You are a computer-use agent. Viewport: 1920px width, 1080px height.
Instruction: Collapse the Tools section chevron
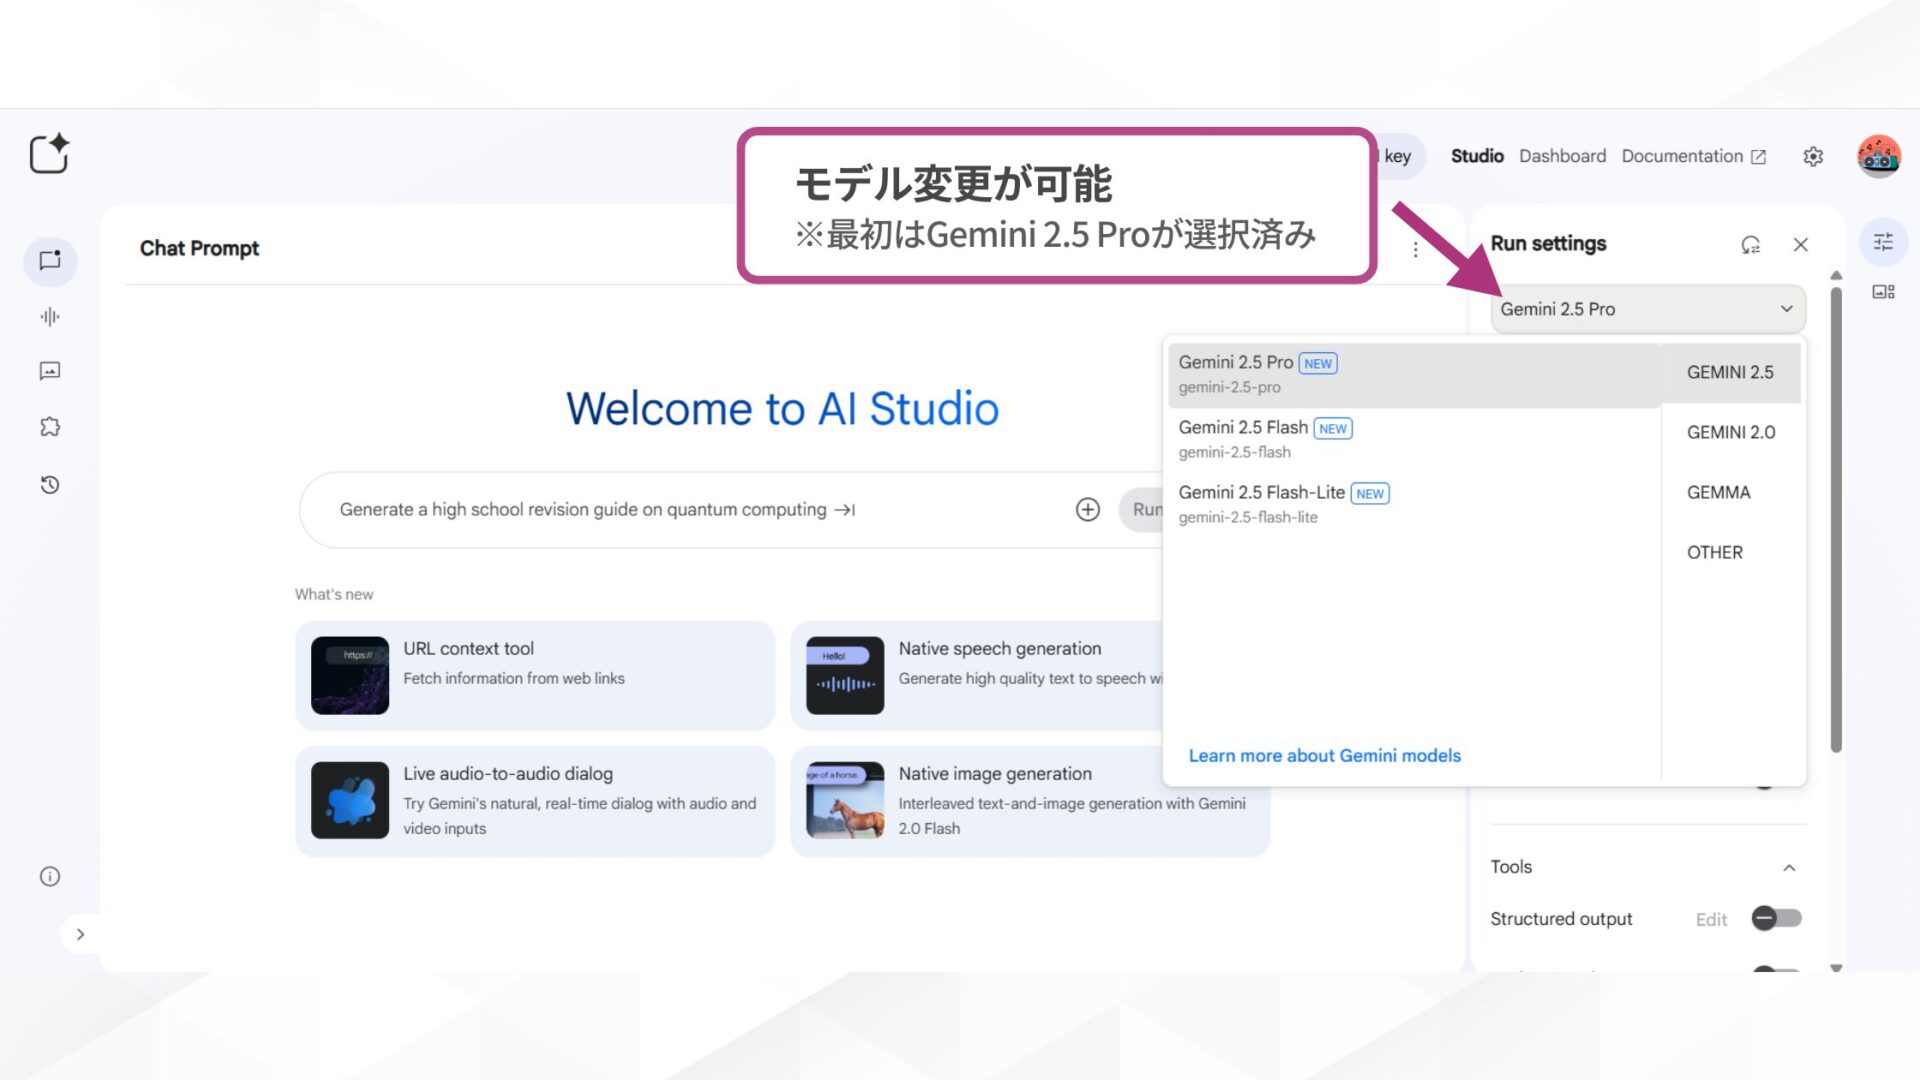click(x=1790, y=867)
